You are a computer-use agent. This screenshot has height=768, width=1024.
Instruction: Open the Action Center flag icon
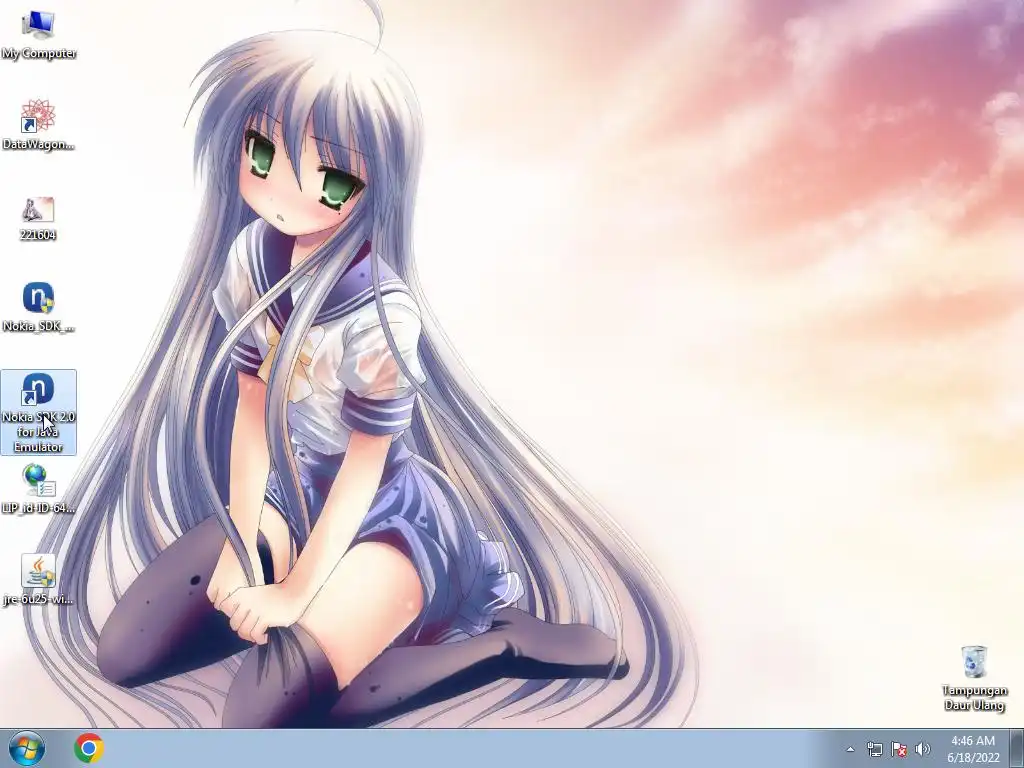click(x=899, y=749)
